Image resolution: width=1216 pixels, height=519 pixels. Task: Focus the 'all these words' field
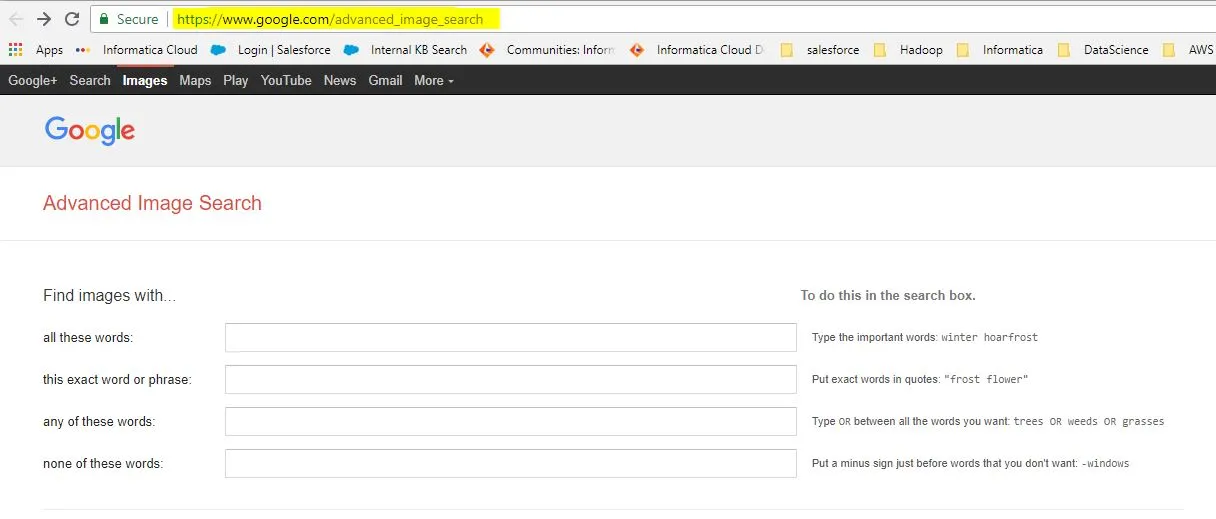[x=511, y=338]
